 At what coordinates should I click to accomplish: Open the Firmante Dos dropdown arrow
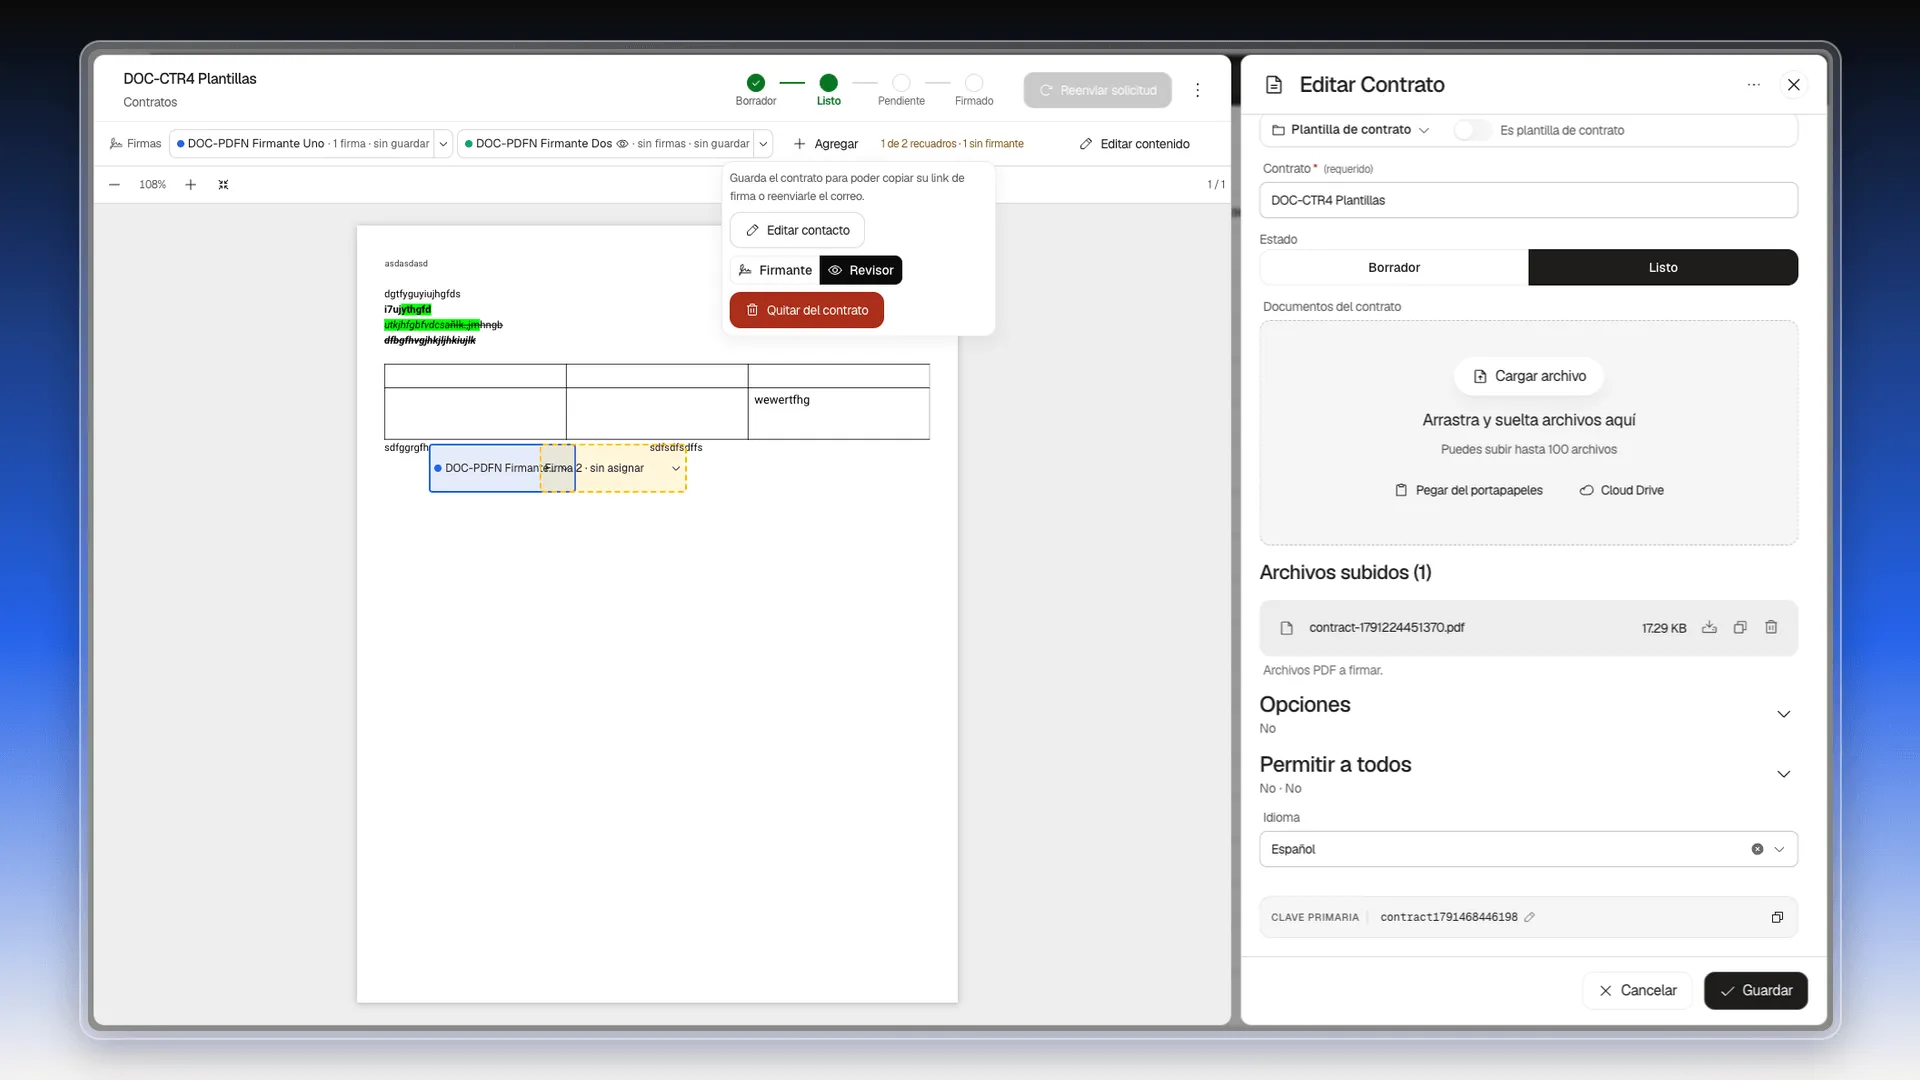point(763,144)
